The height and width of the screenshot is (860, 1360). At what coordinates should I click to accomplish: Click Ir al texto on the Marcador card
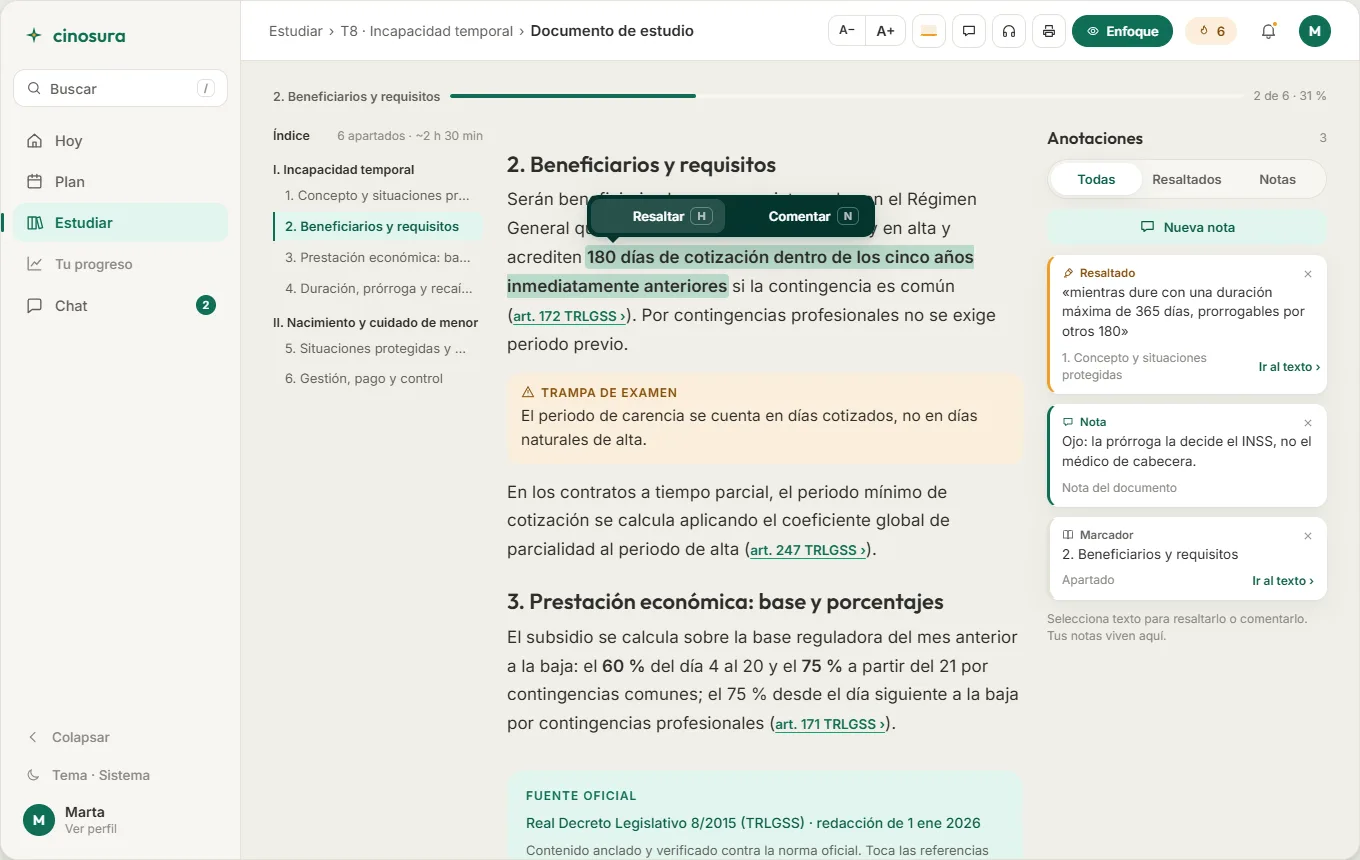pyautogui.click(x=1283, y=581)
